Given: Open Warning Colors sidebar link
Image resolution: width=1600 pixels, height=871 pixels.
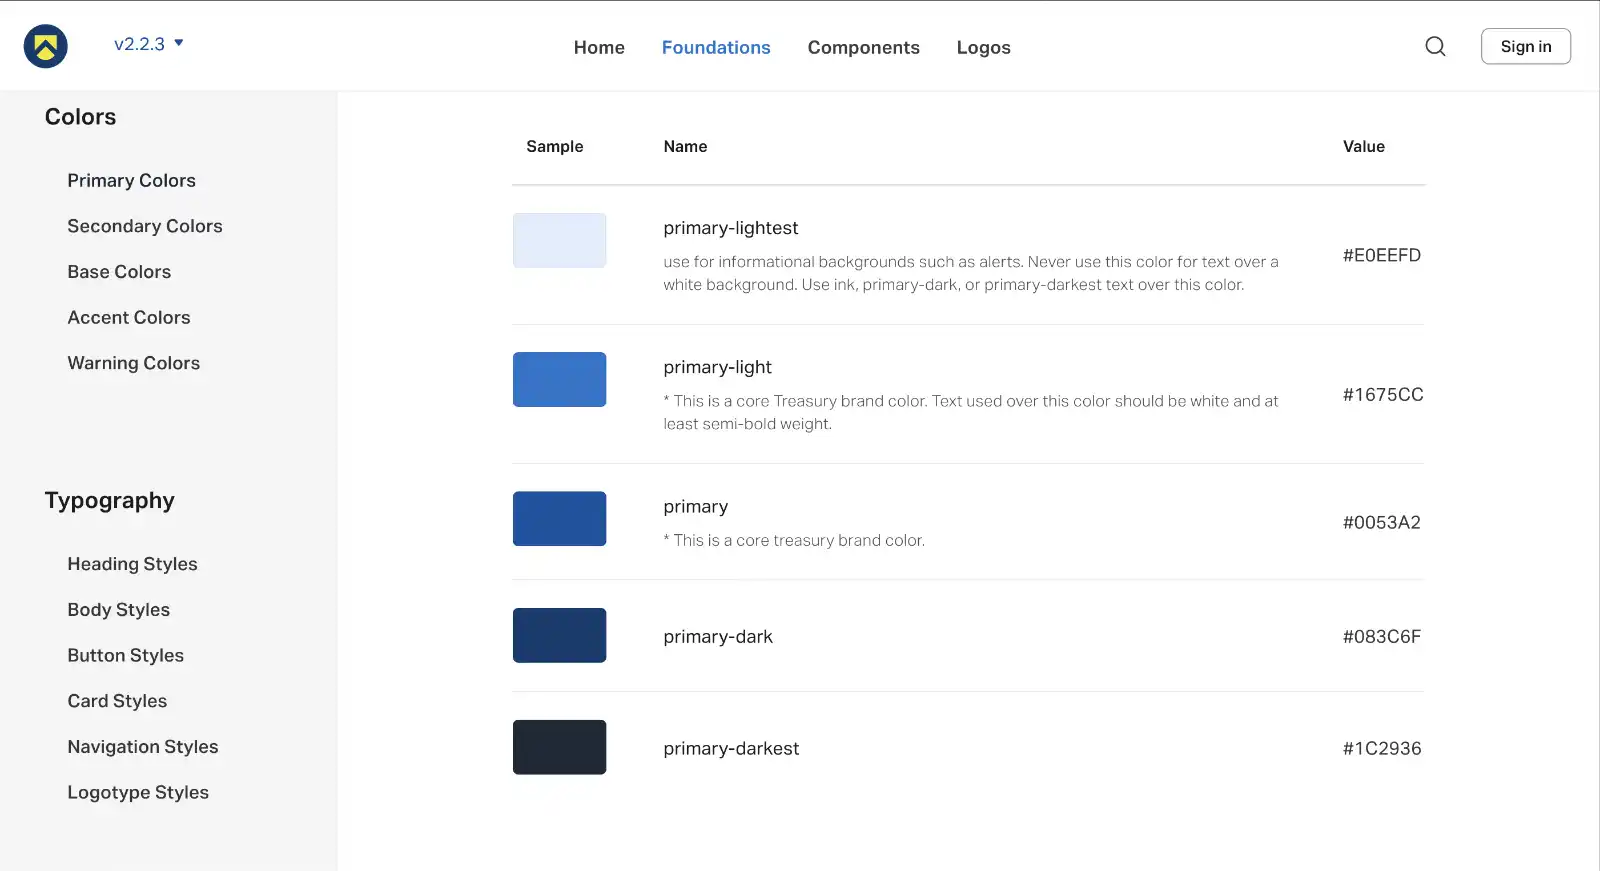Looking at the screenshot, I should [x=134, y=363].
